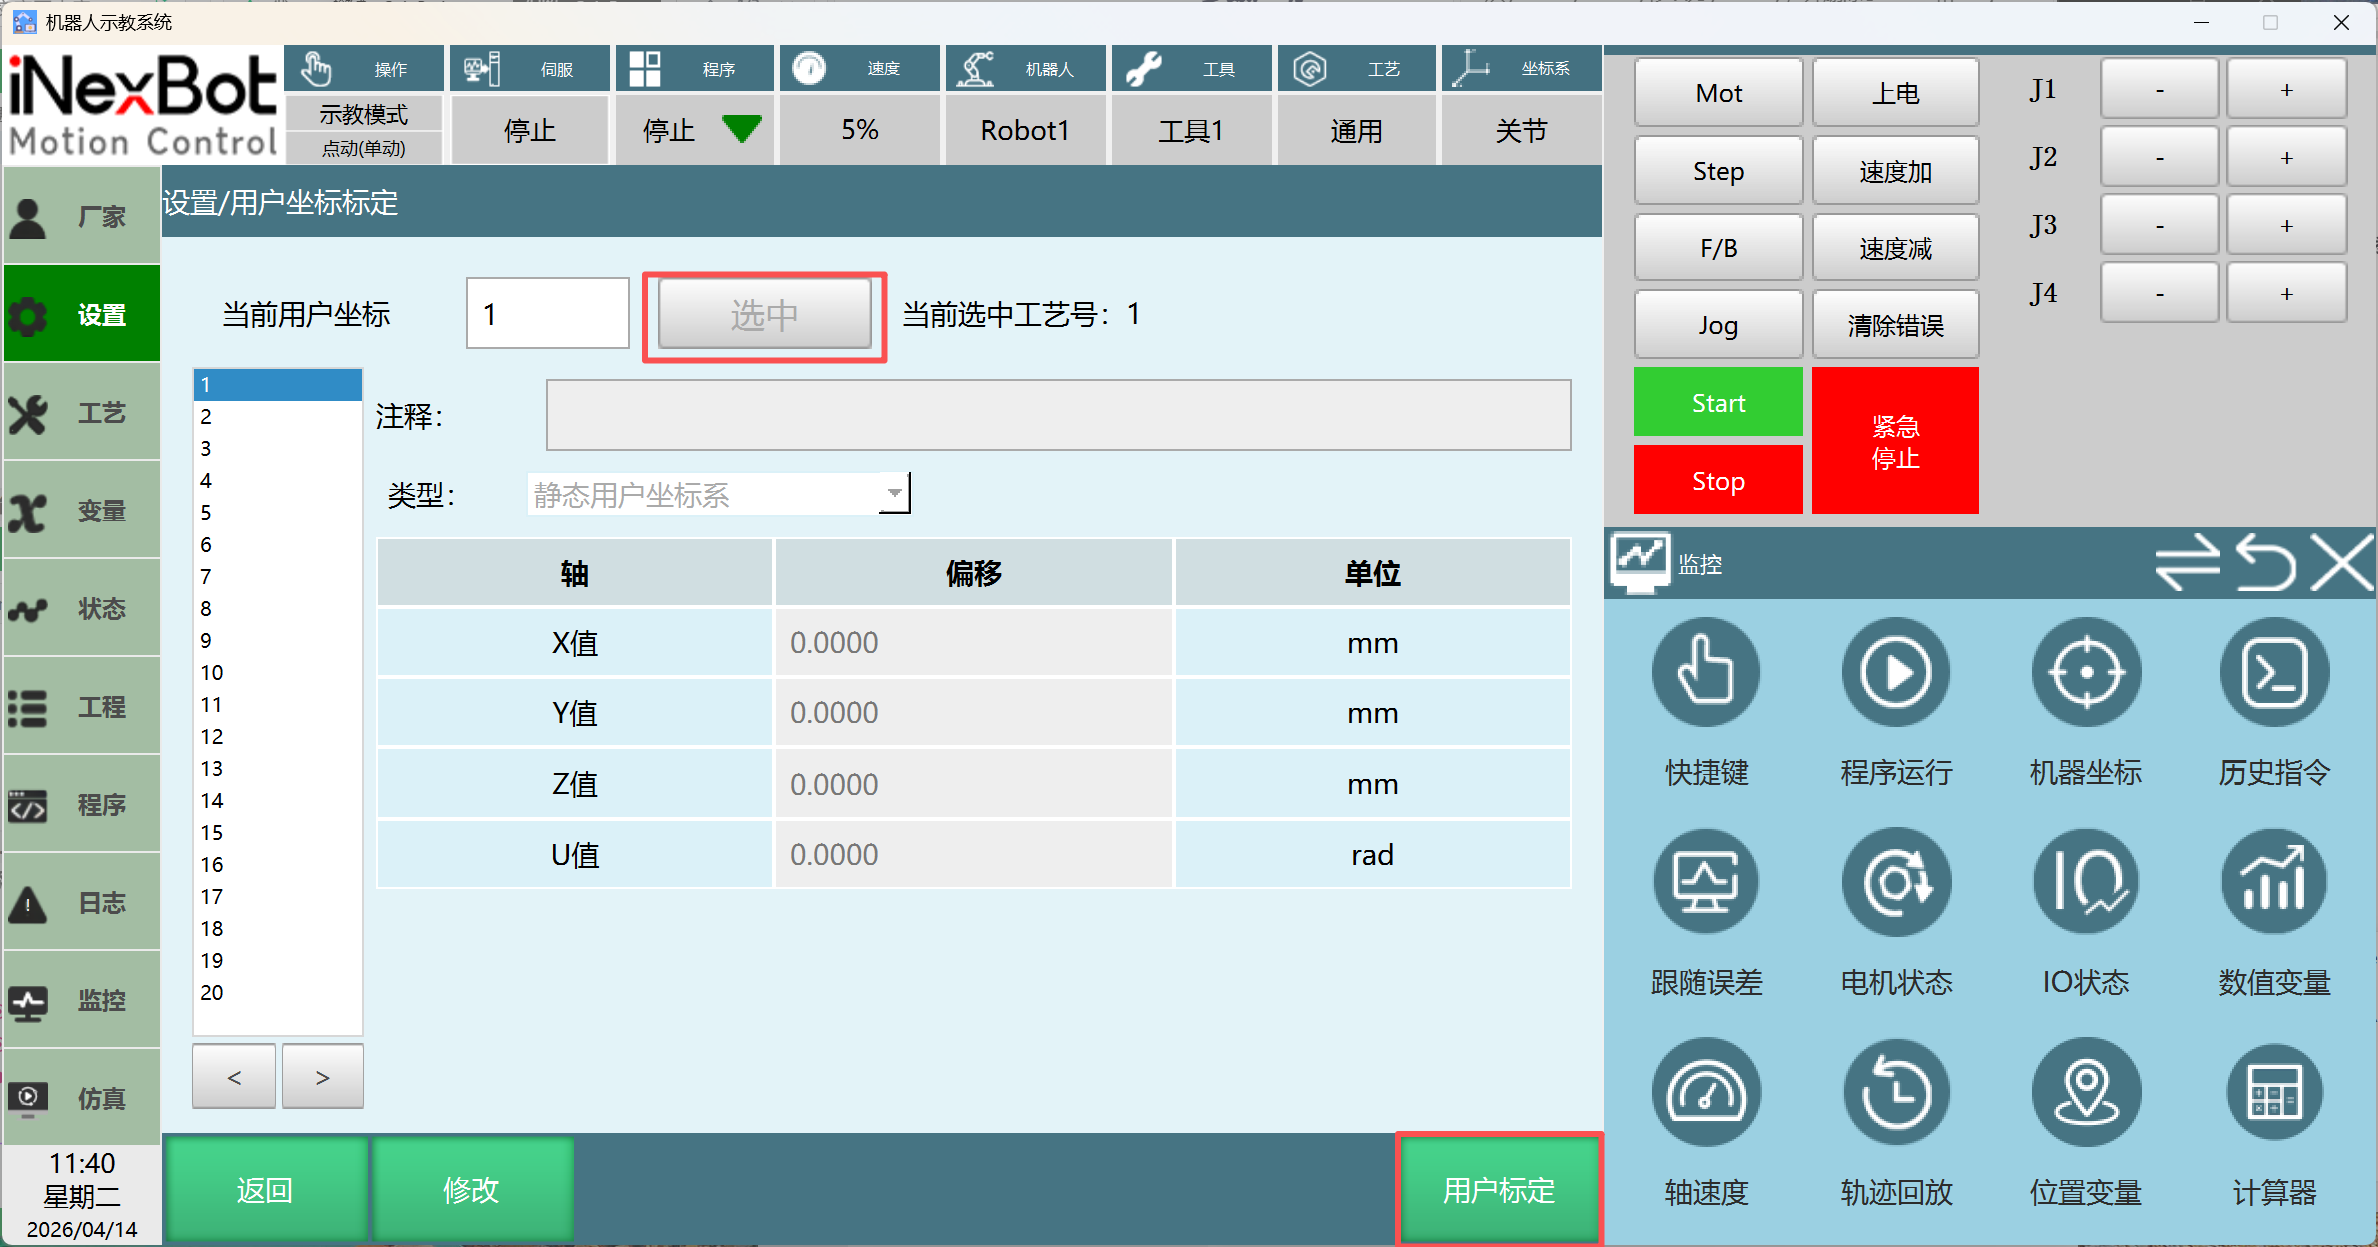Launch the 计算器 calculator icon

(2274, 1093)
